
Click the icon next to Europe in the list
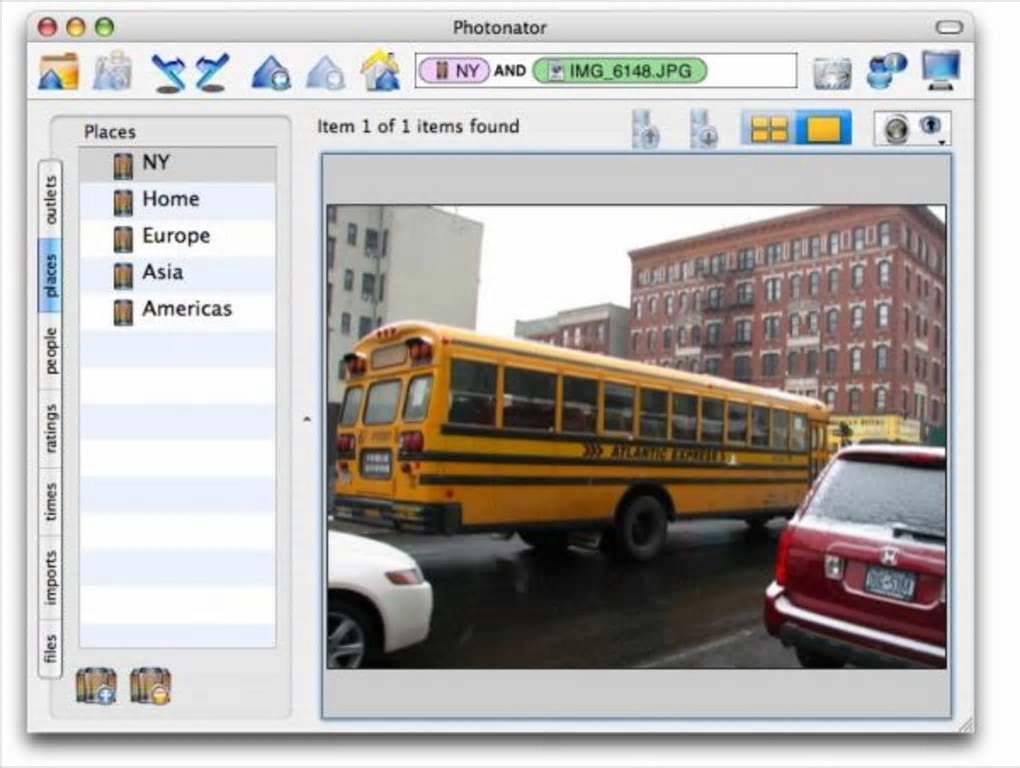(123, 239)
